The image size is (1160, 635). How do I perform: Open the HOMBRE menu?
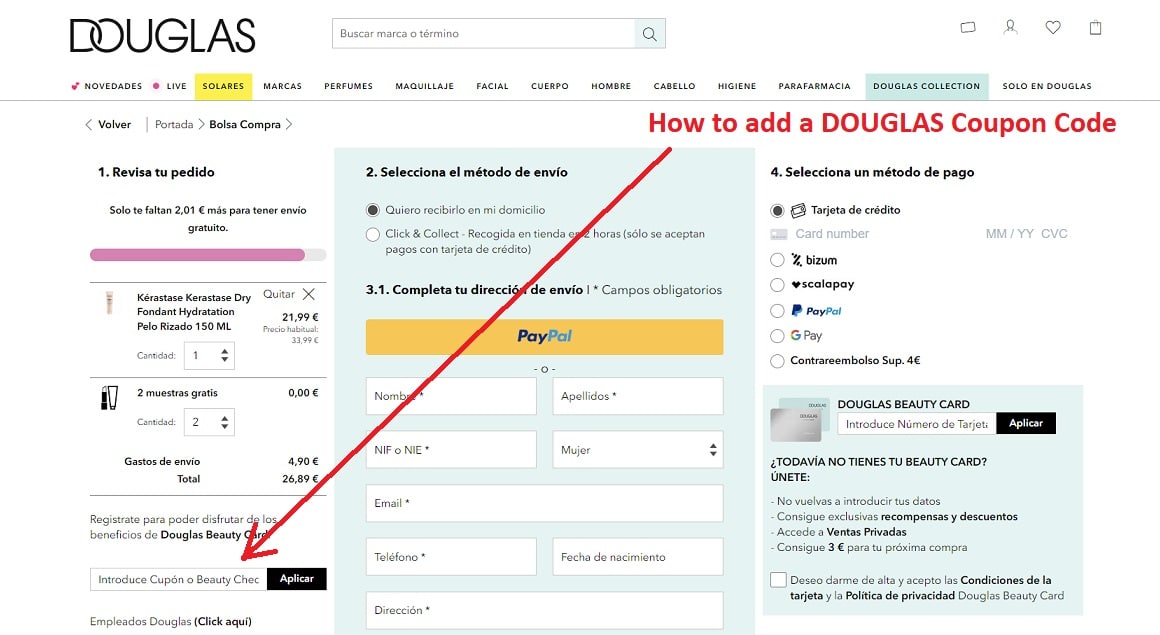(611, 86)
